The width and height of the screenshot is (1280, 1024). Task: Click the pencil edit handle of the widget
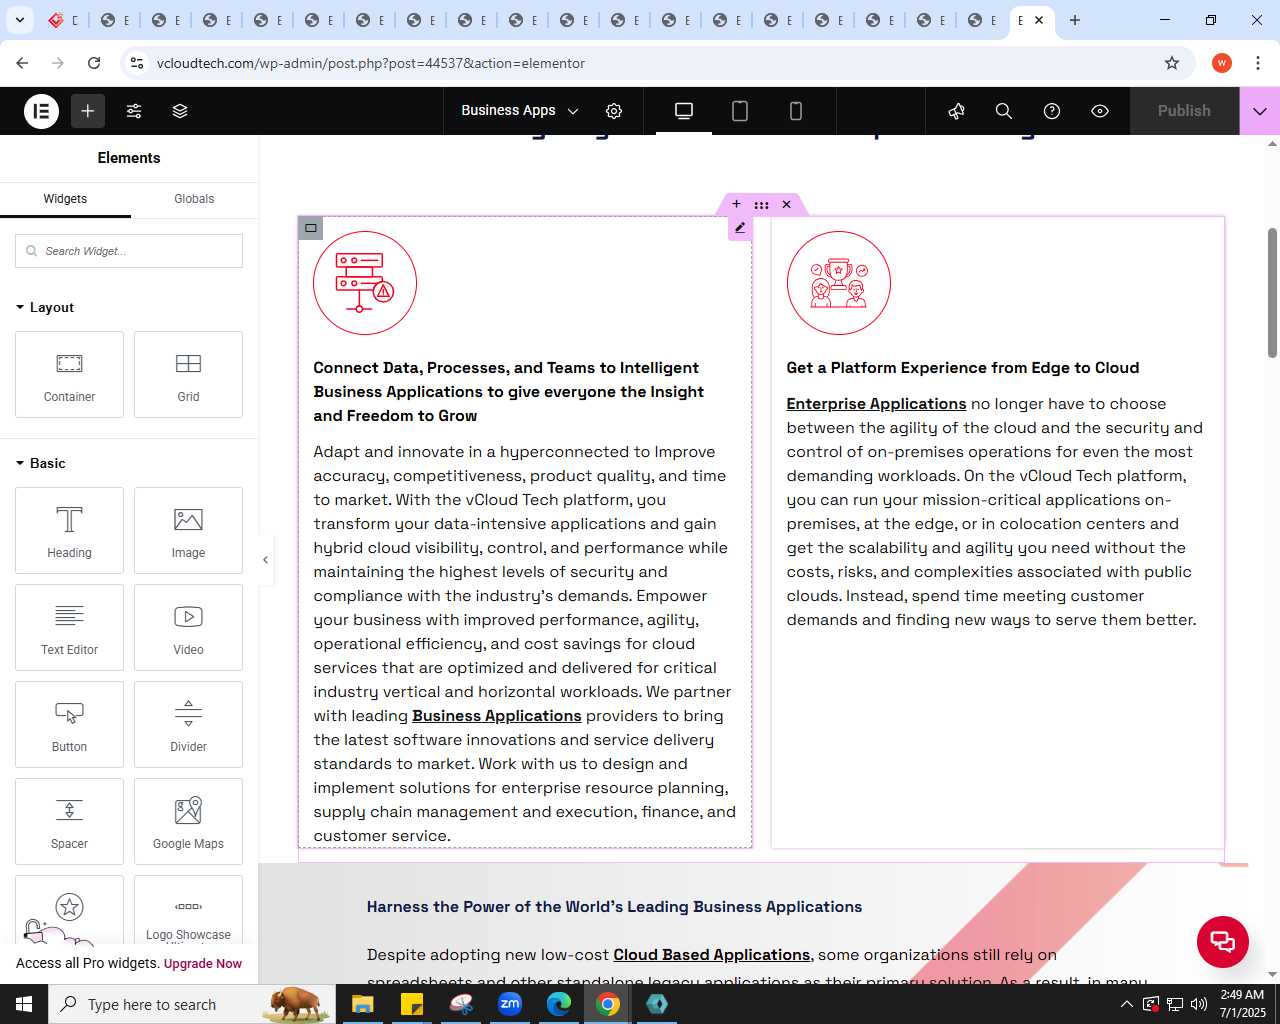(740, 228)
